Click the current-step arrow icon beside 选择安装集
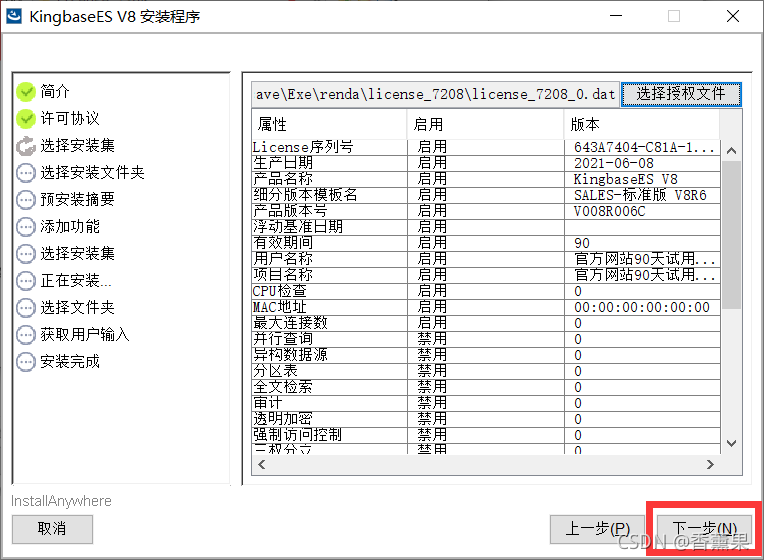The width and height of the screenshot is (764, 560). (26, 146)
